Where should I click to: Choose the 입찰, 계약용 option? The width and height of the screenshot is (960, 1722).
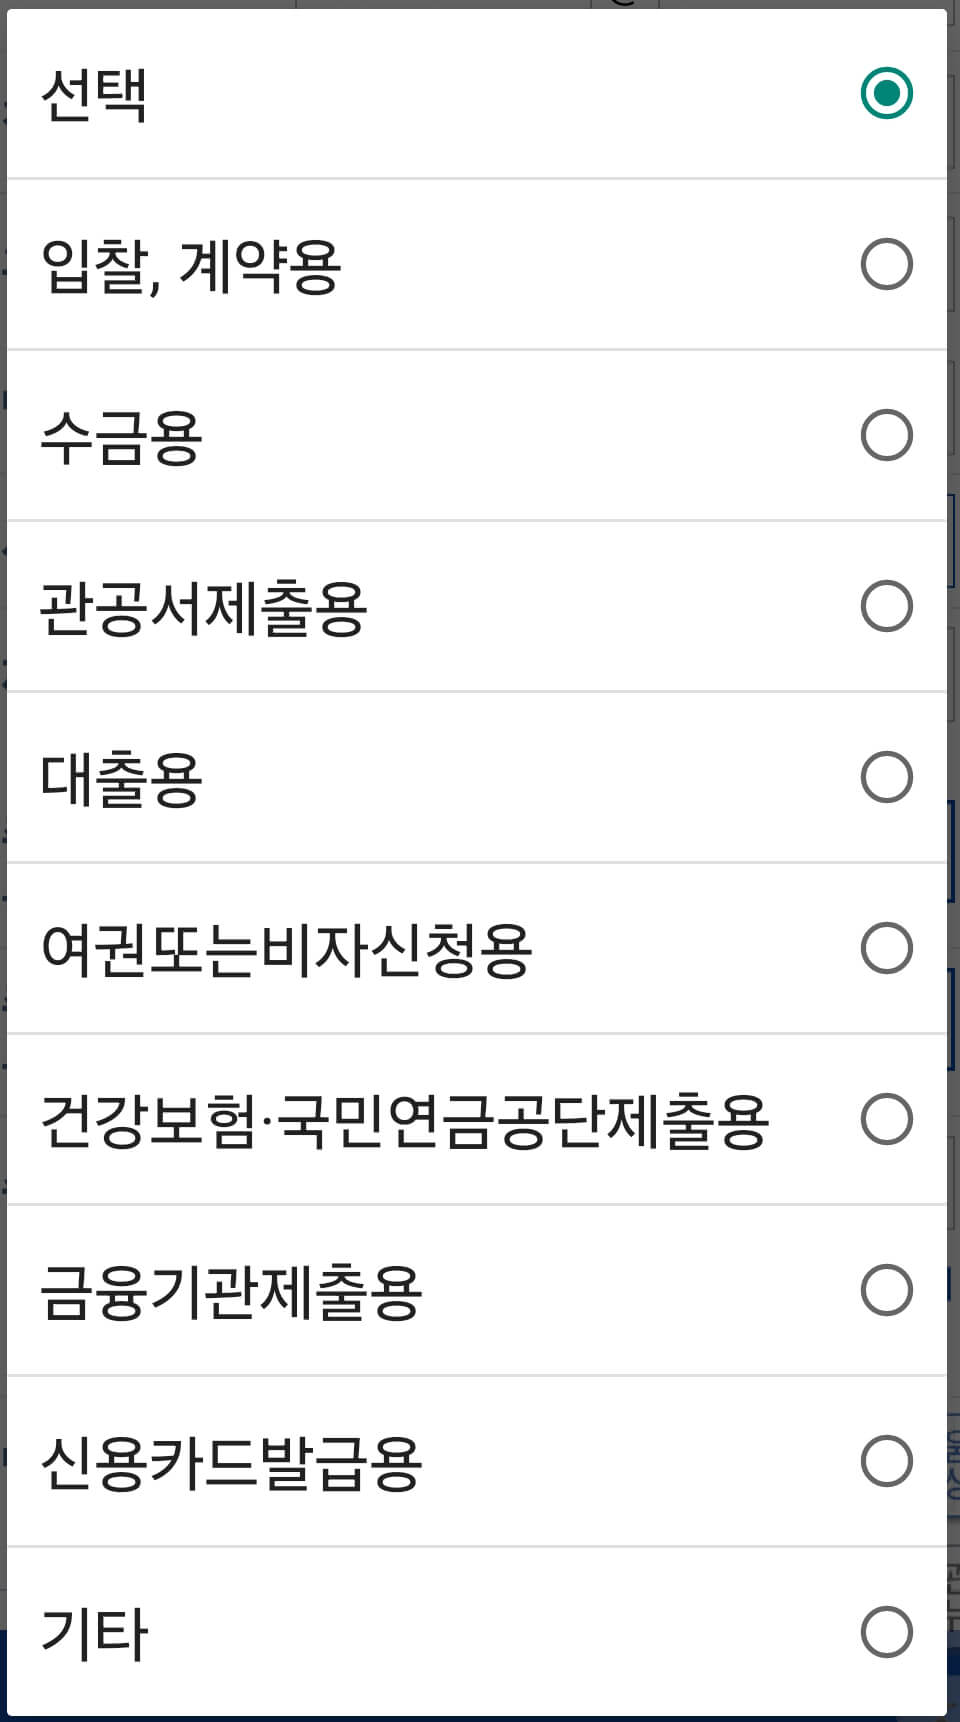(886, 265)
